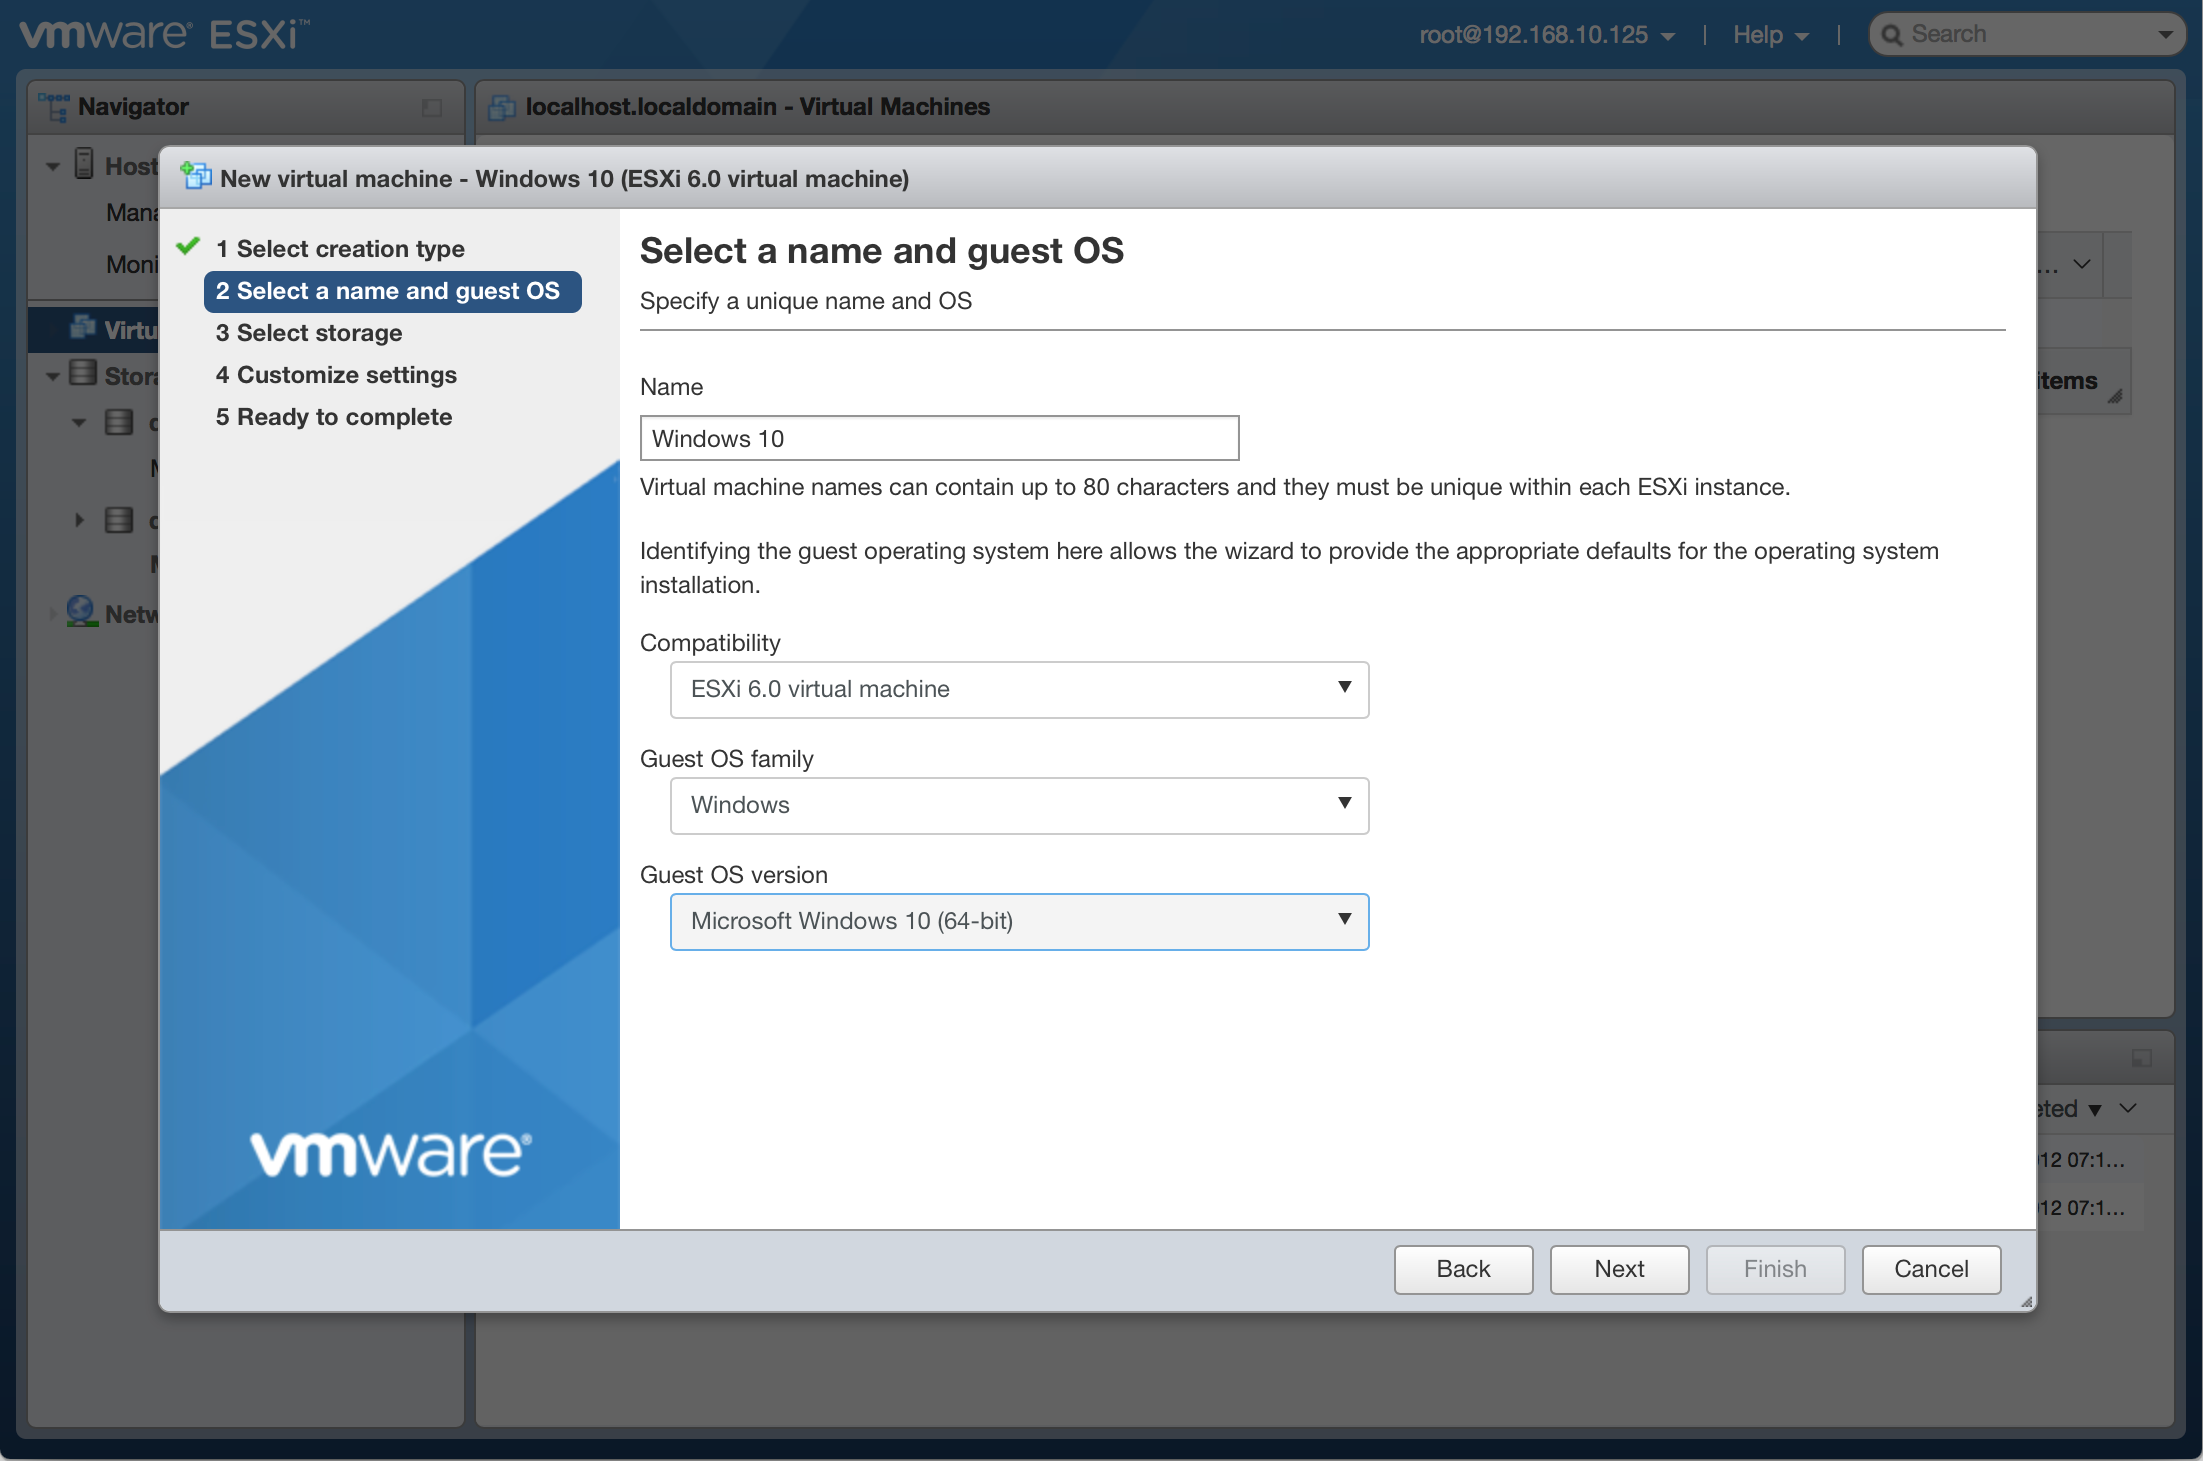This screenshot has height=1461, width=2203.
Task: Click the Name input field
Action: 939,438
